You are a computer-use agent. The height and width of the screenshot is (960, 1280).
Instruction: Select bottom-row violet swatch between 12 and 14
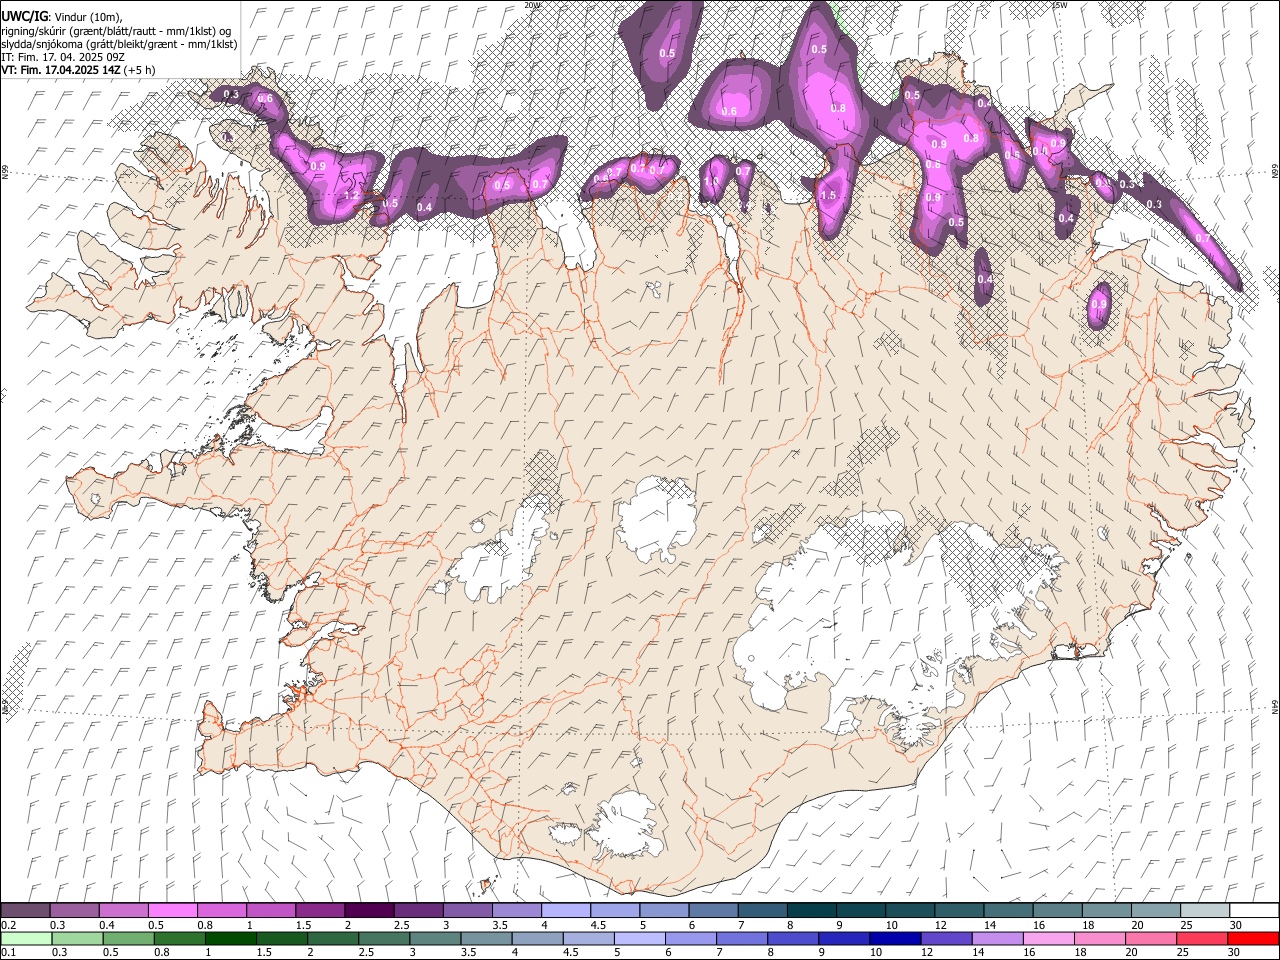coord(946,938)
